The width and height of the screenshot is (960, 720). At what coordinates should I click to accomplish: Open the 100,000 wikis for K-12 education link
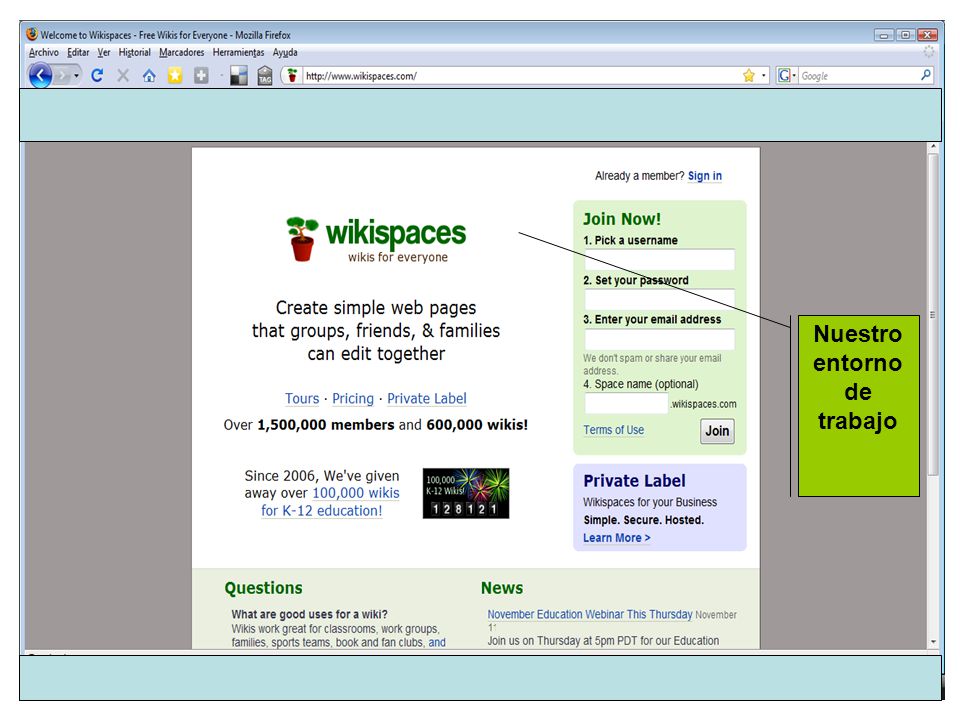point(331,501)
